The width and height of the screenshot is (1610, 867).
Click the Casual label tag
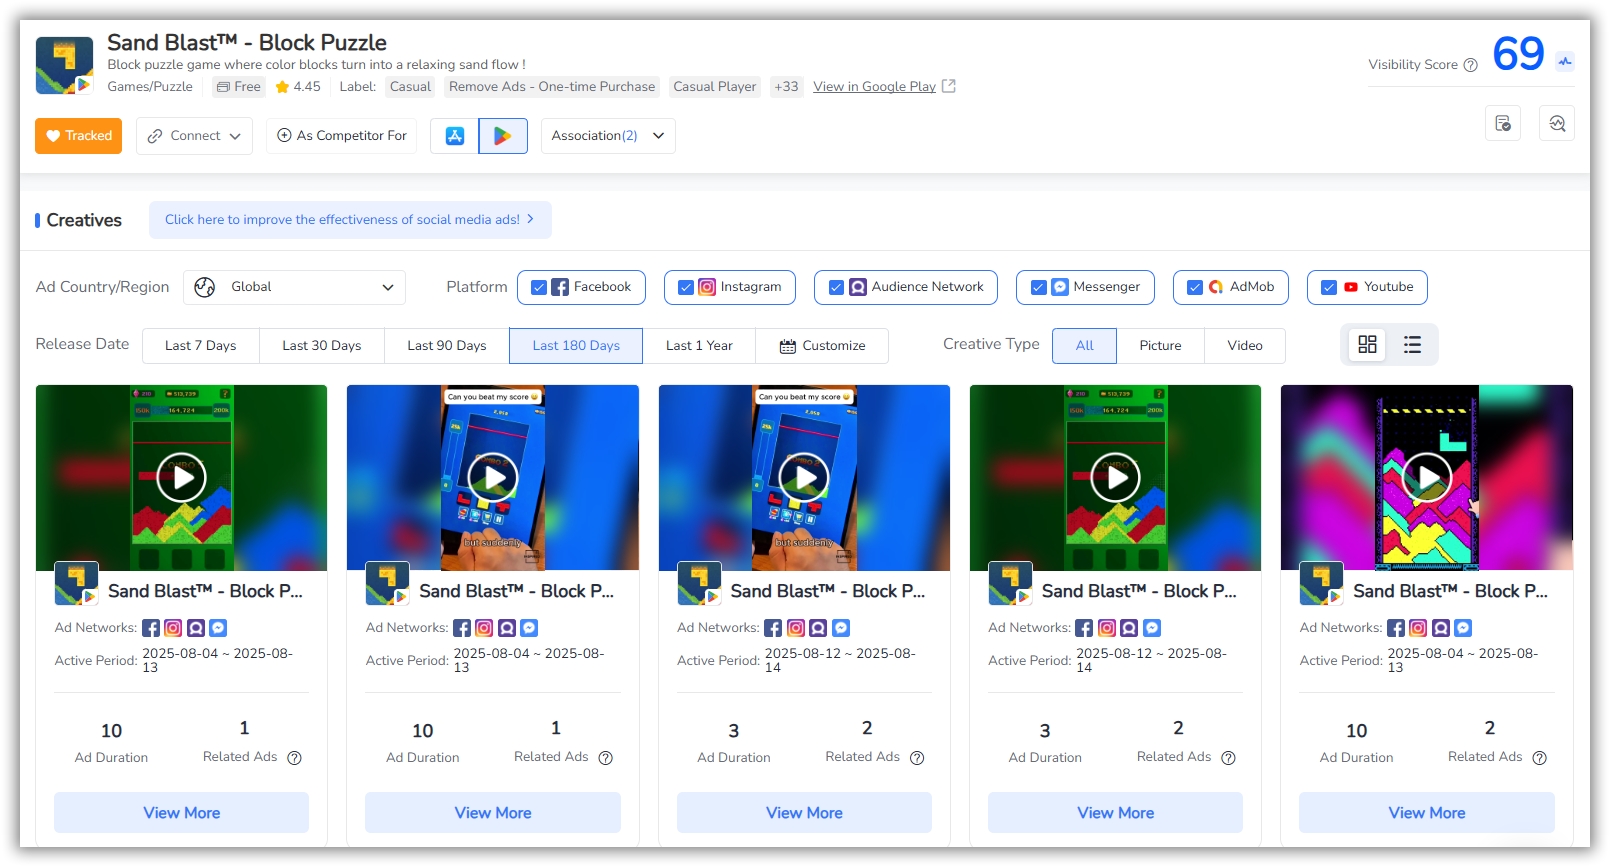410,87
